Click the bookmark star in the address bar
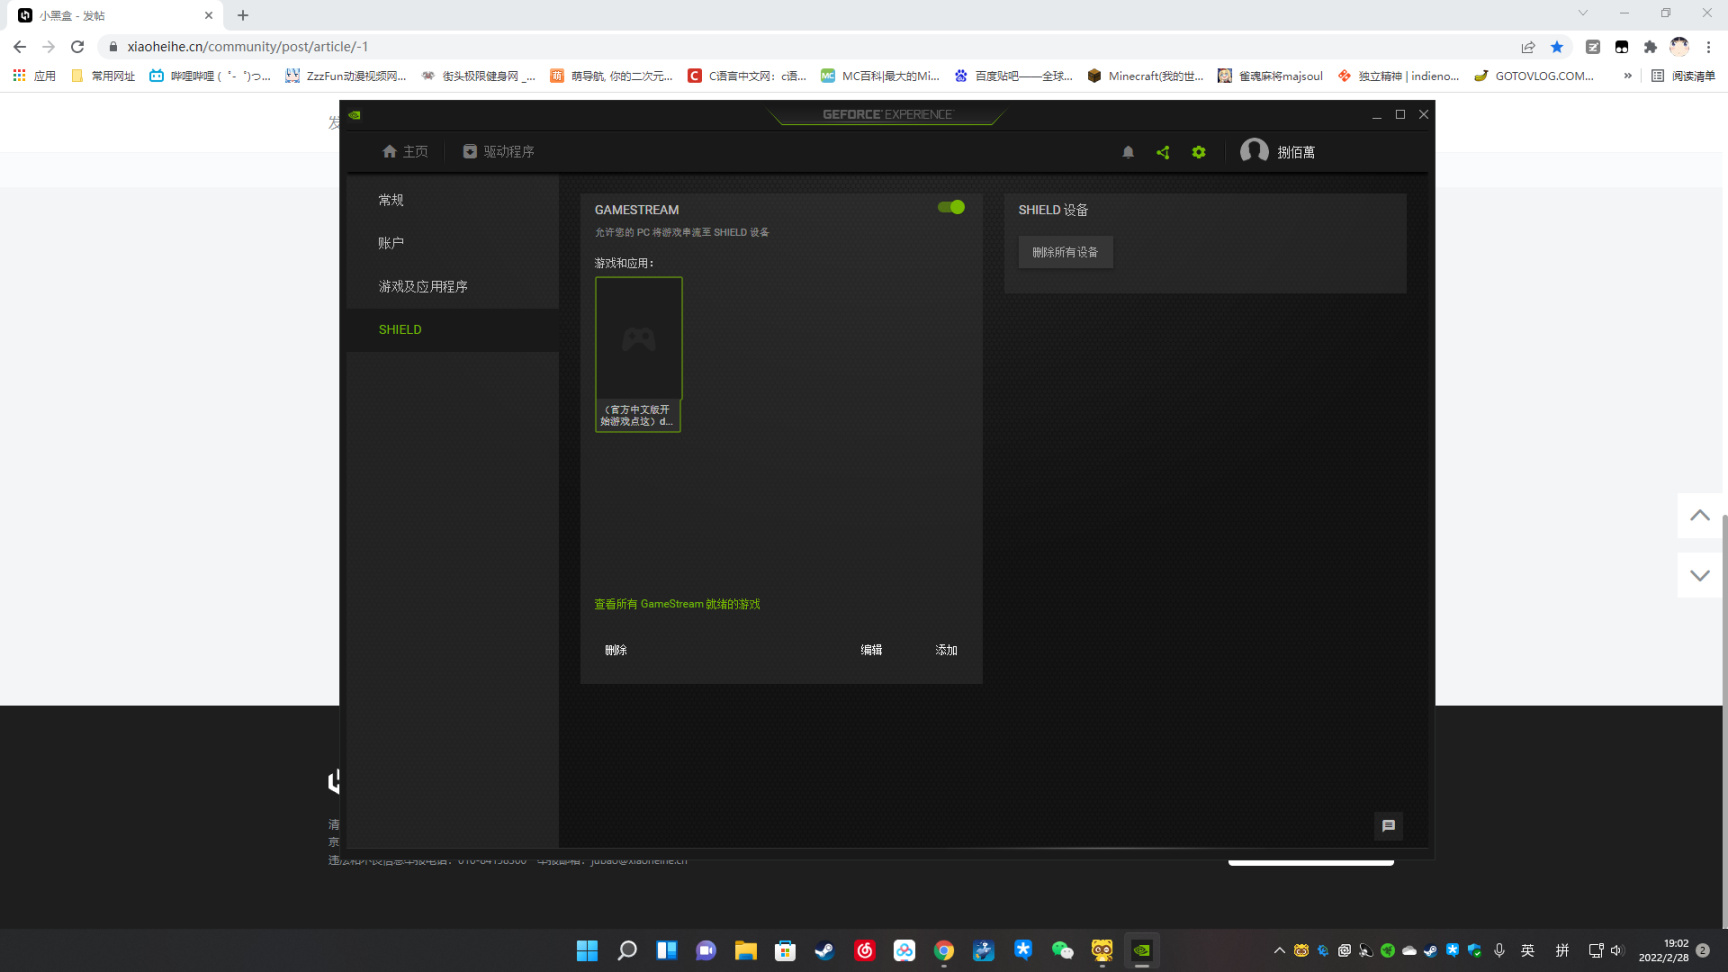Screen dimensions: 1728x972 tap(1557, 47)
